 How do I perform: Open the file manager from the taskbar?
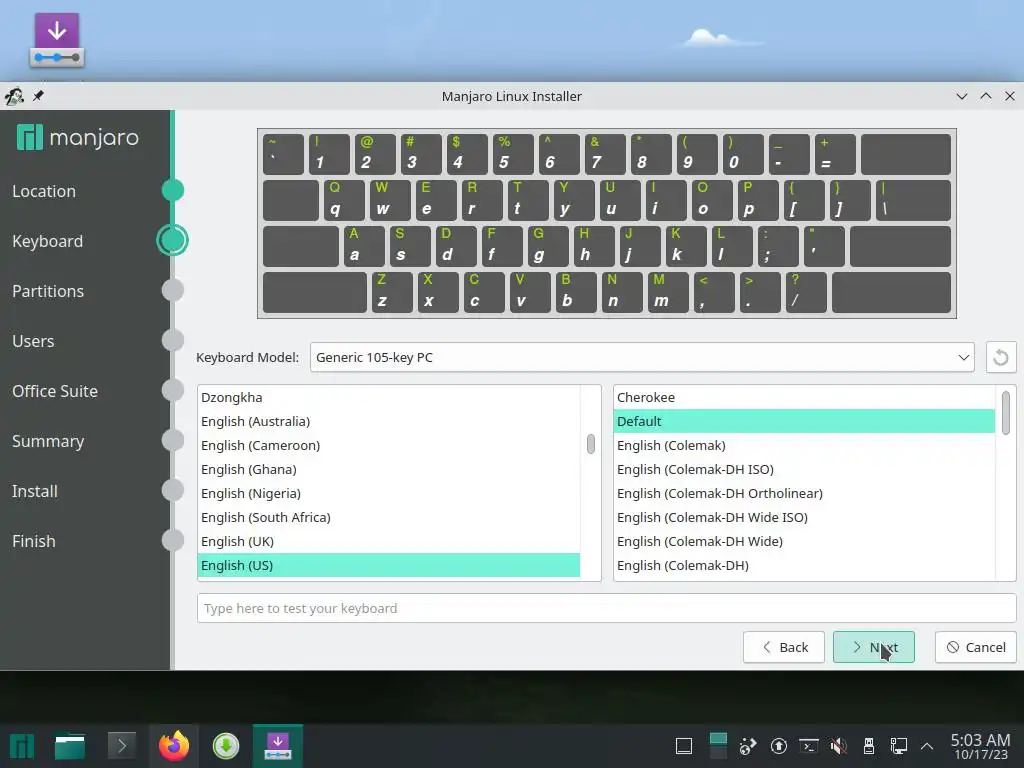click(x=70, y=746)
